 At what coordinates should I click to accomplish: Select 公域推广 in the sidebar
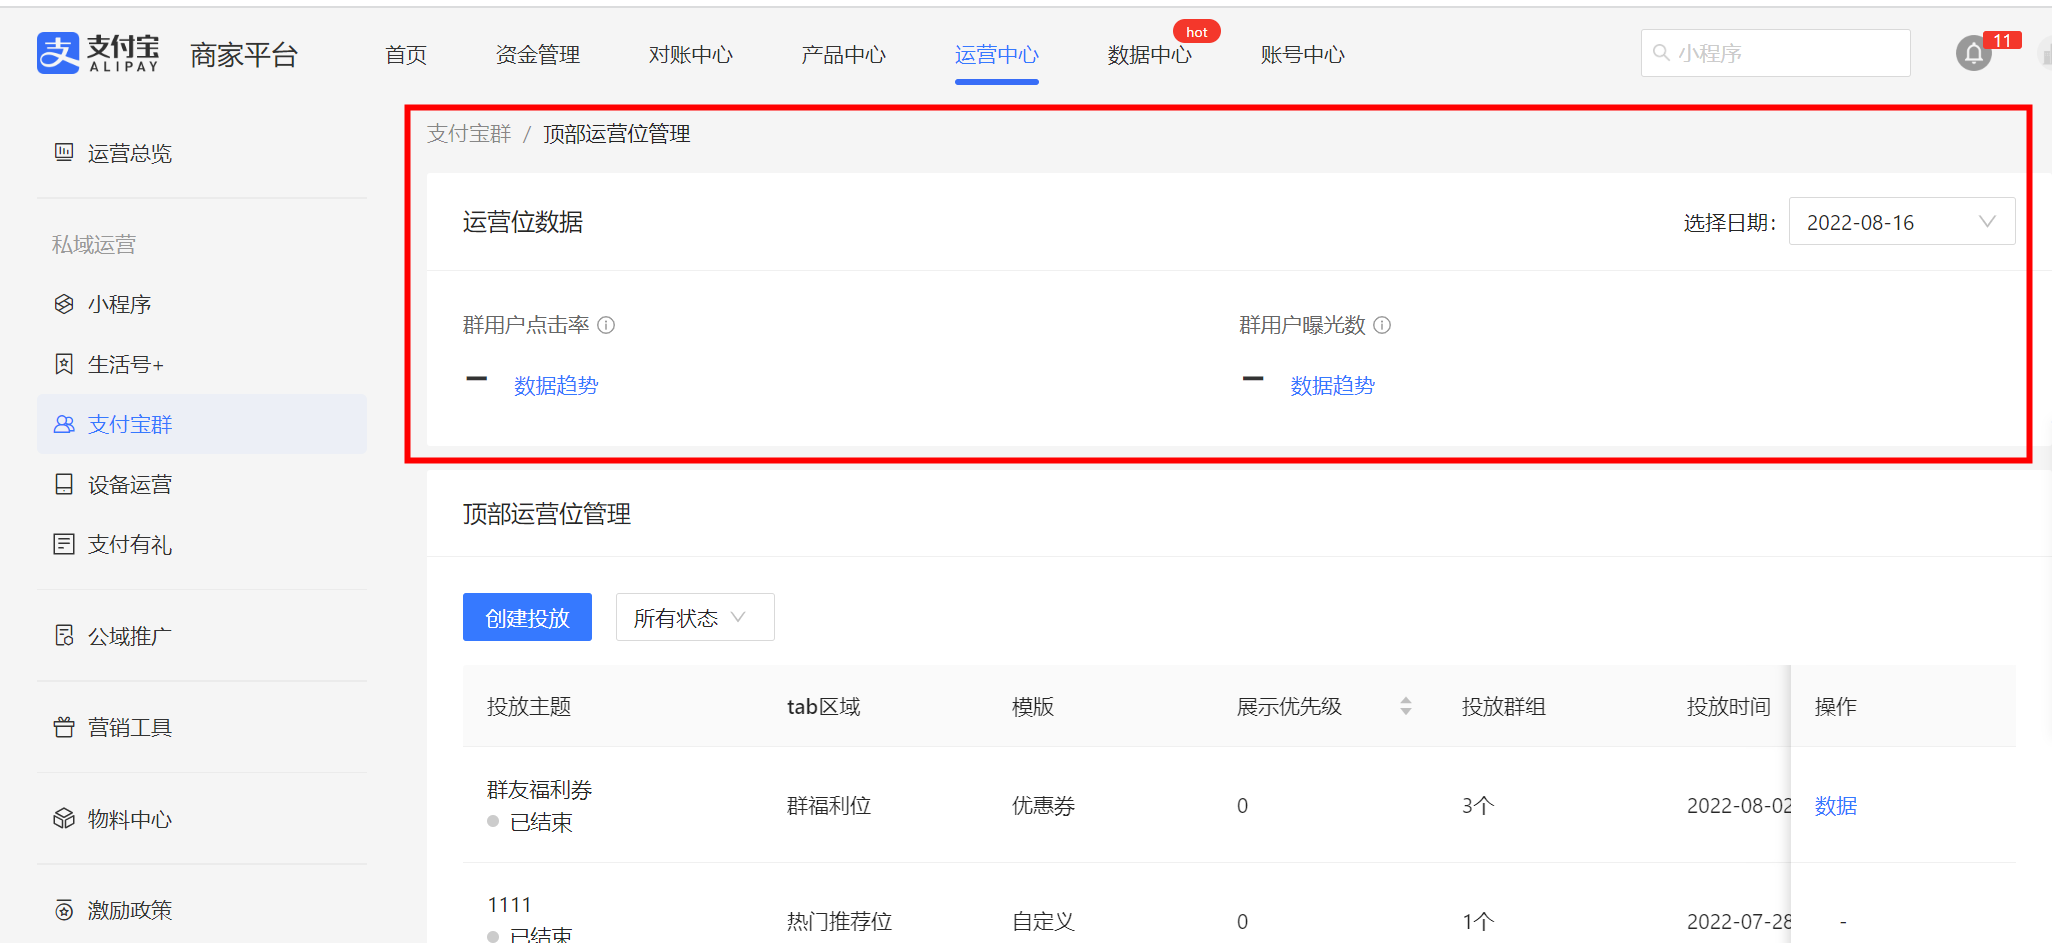130,636
